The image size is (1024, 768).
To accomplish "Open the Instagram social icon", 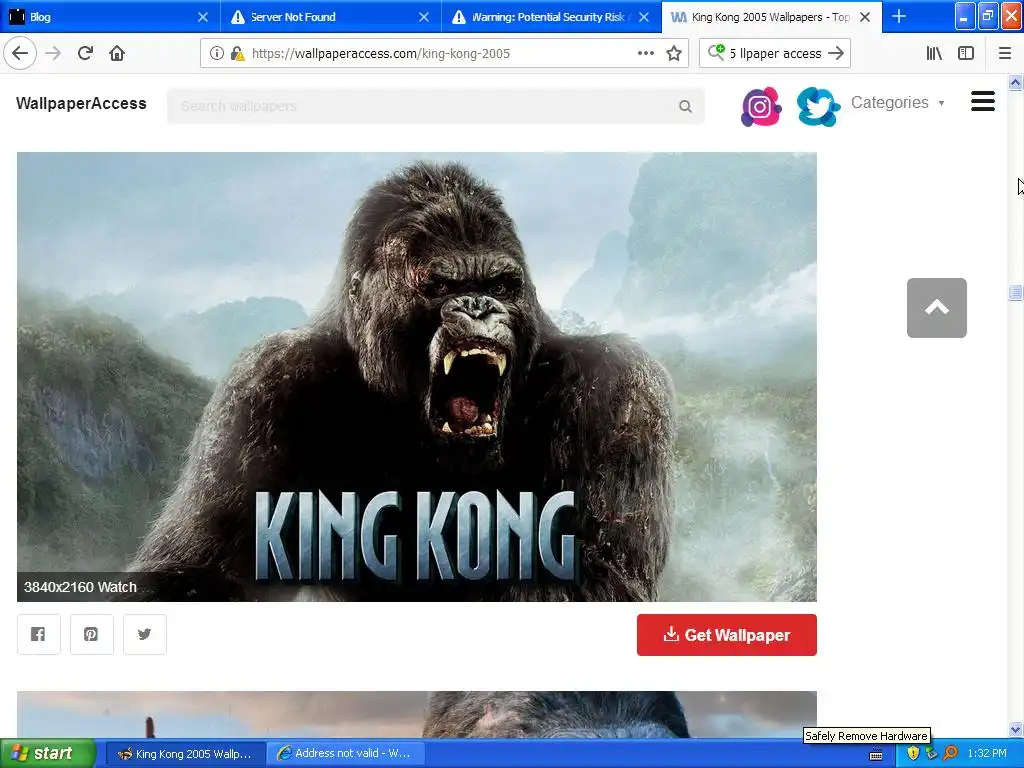I will pyautogui.click(x=761, y=106).
